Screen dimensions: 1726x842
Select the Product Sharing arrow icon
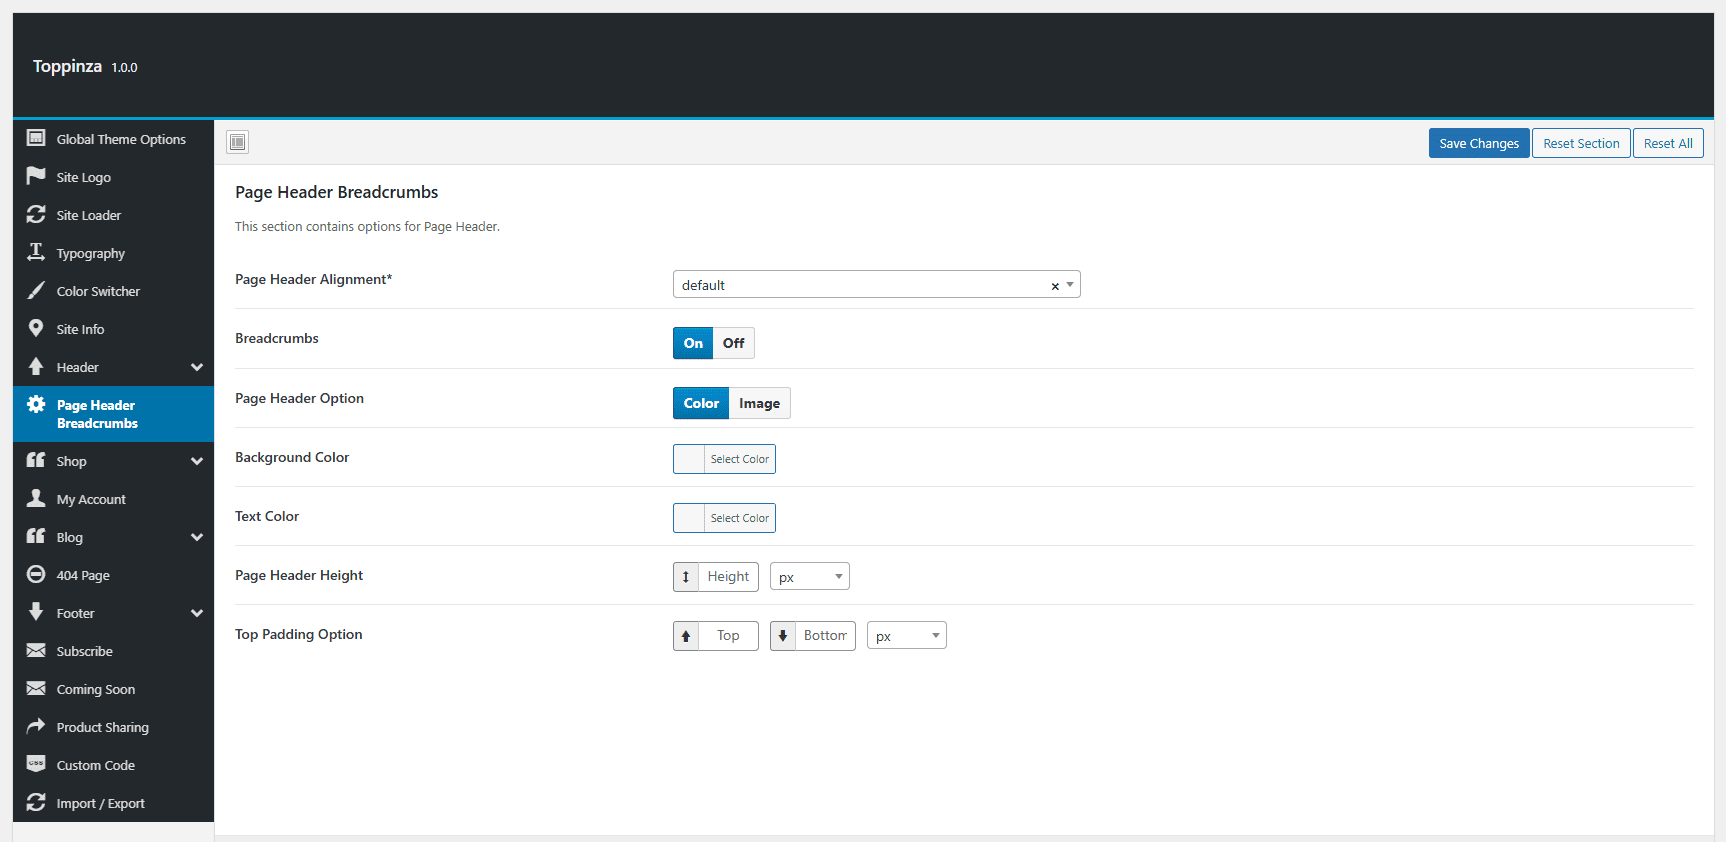click(x=36, y=726)
